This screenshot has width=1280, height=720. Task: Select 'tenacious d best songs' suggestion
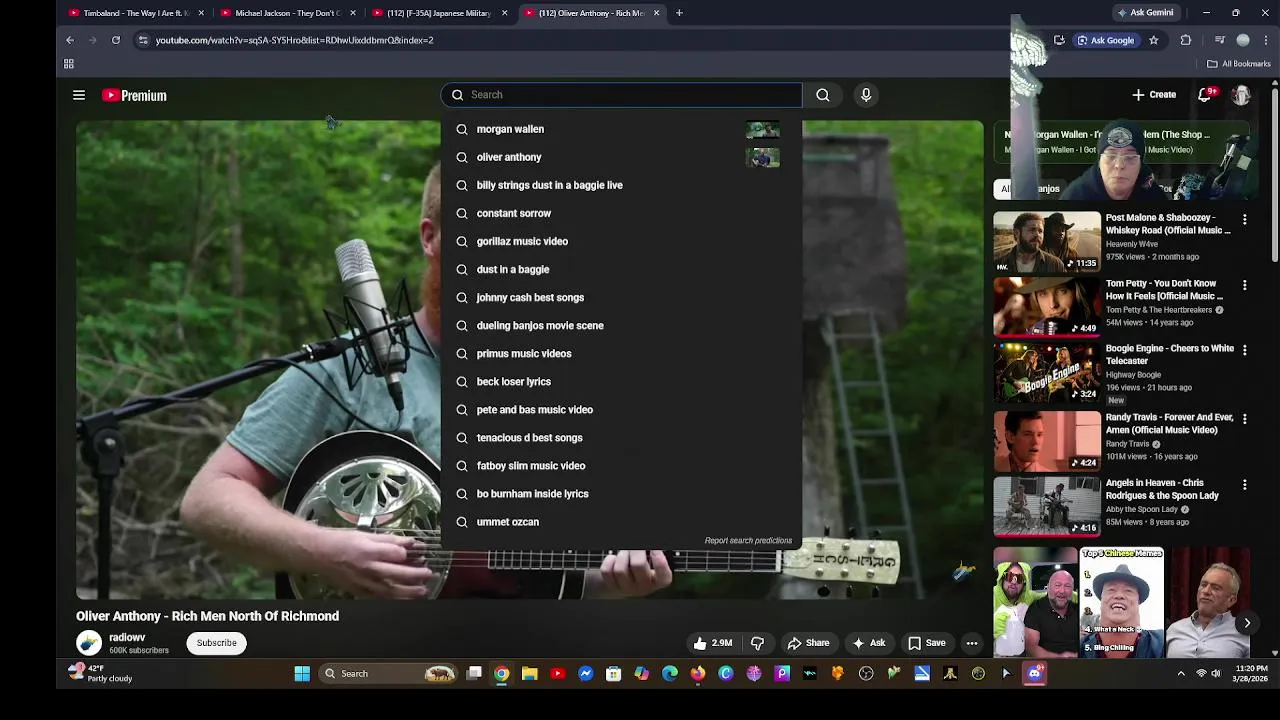620,437
